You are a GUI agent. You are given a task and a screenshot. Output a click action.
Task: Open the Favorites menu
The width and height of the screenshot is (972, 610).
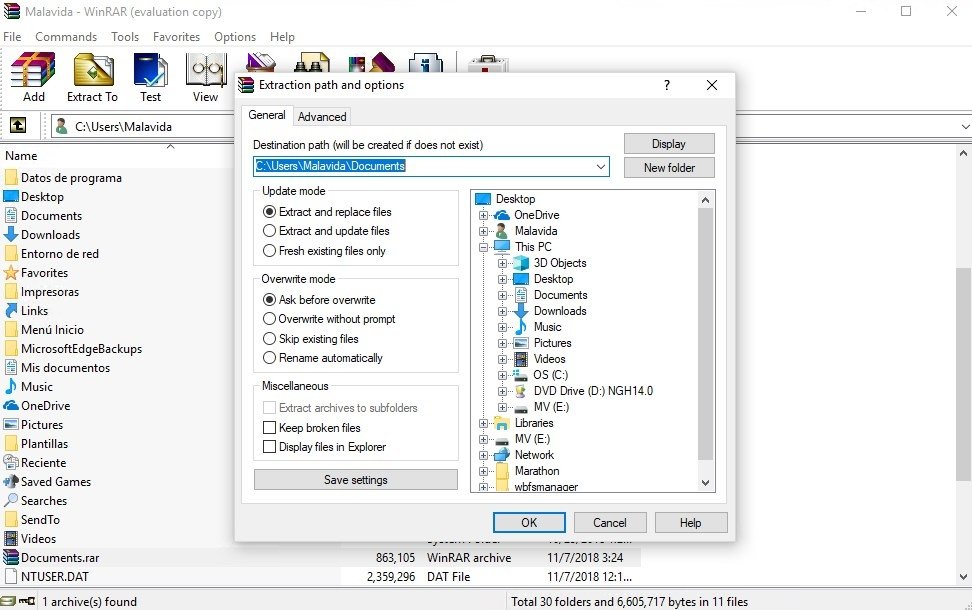coord(176,37)
